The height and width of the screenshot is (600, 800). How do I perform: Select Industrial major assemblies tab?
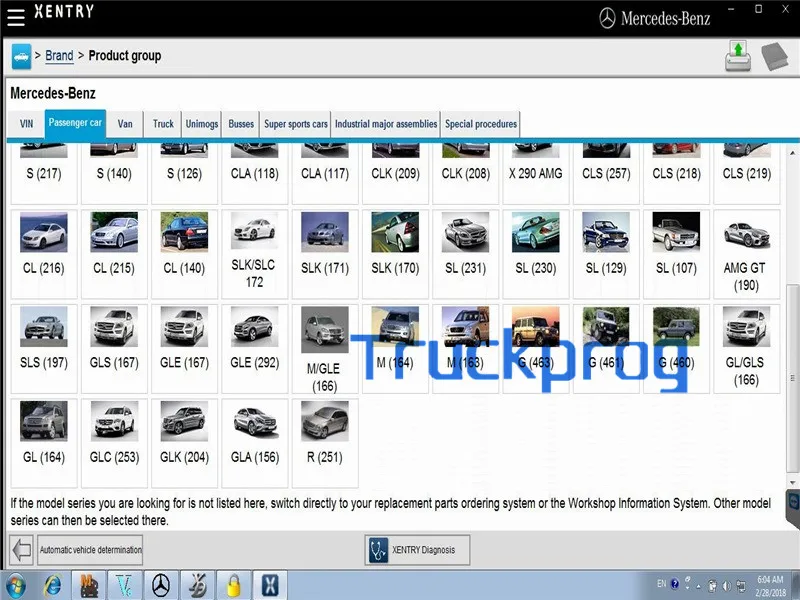pyautogui.click(x=386, y=124)
